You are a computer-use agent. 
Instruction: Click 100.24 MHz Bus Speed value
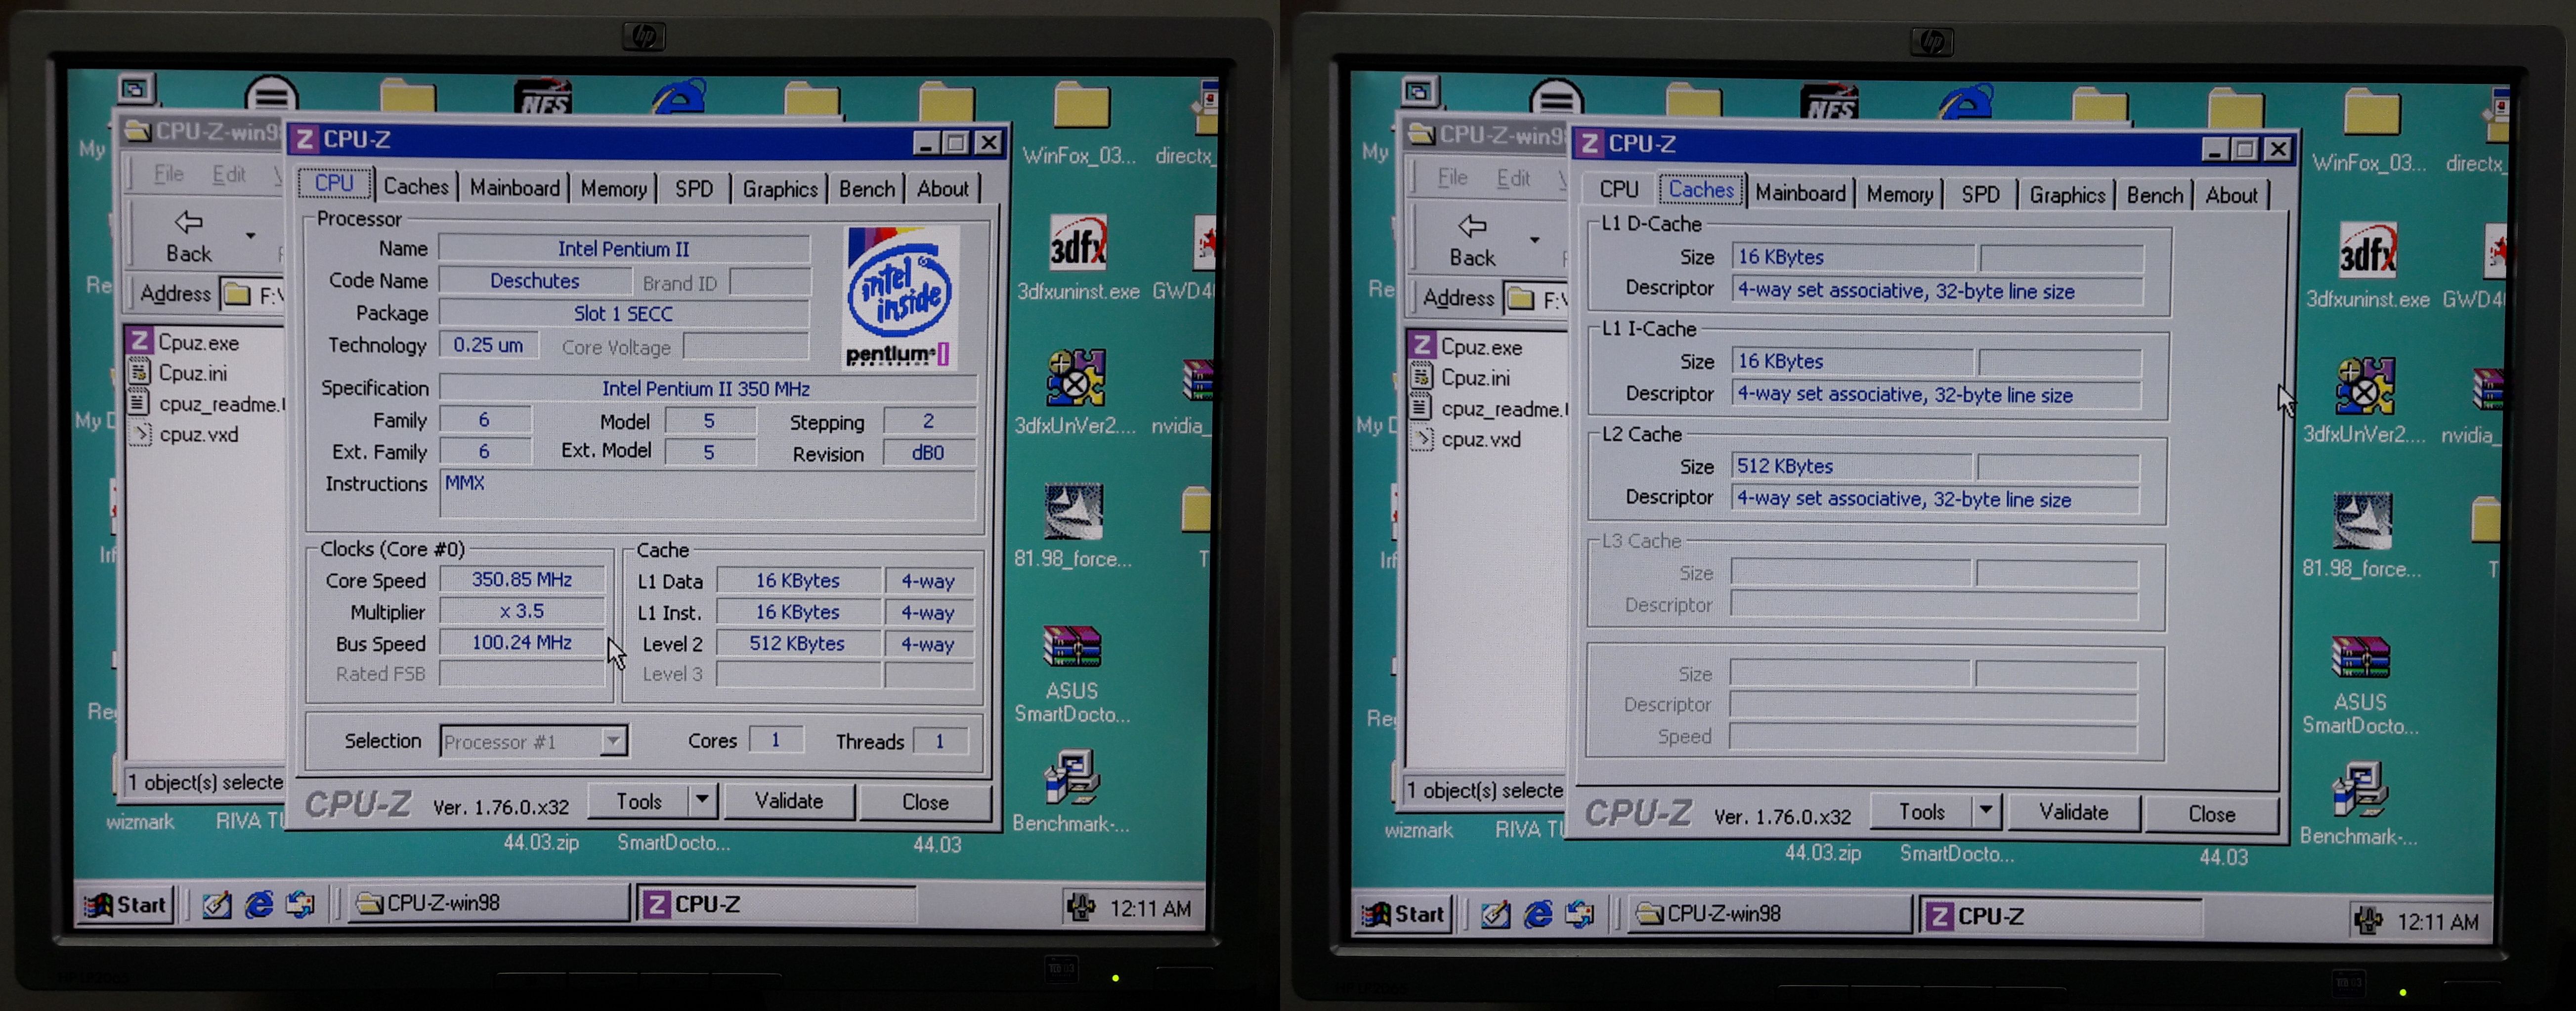click(522, 642)
